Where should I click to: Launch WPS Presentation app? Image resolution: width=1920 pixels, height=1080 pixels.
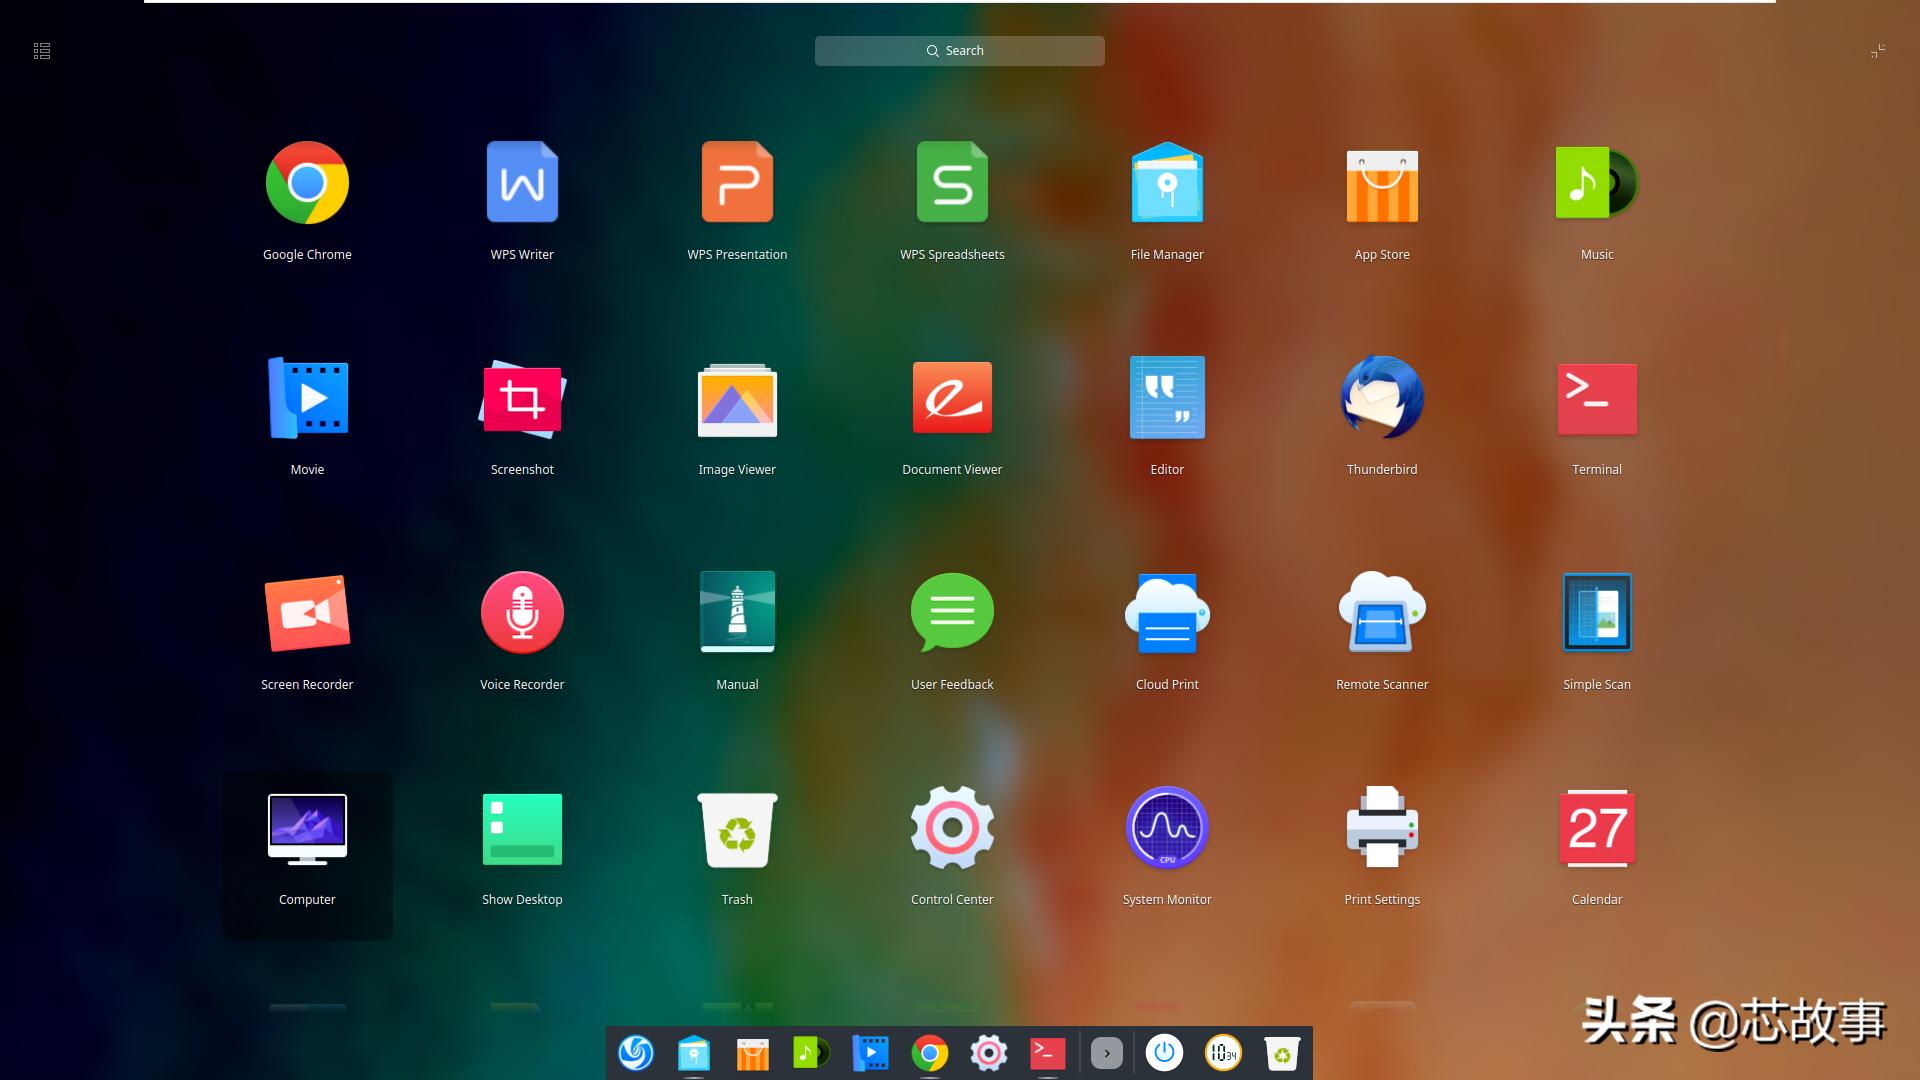737,183
